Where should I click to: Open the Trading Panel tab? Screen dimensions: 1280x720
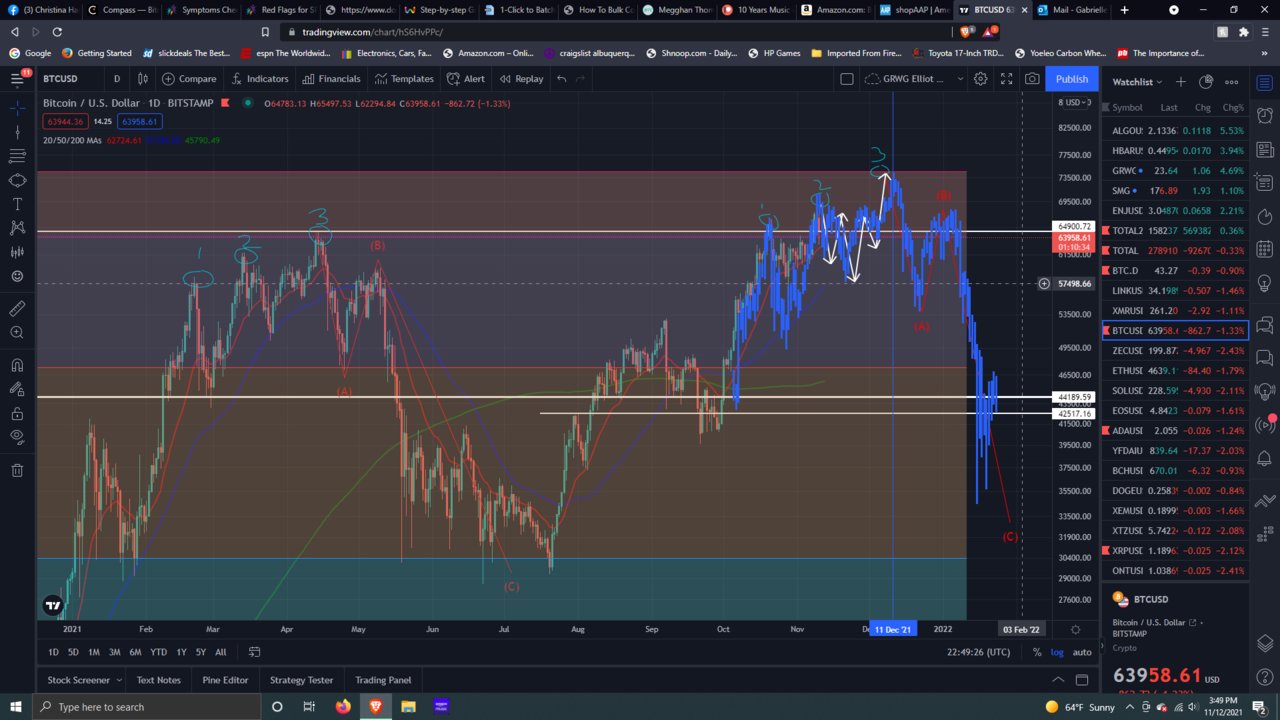pos(383,680)
